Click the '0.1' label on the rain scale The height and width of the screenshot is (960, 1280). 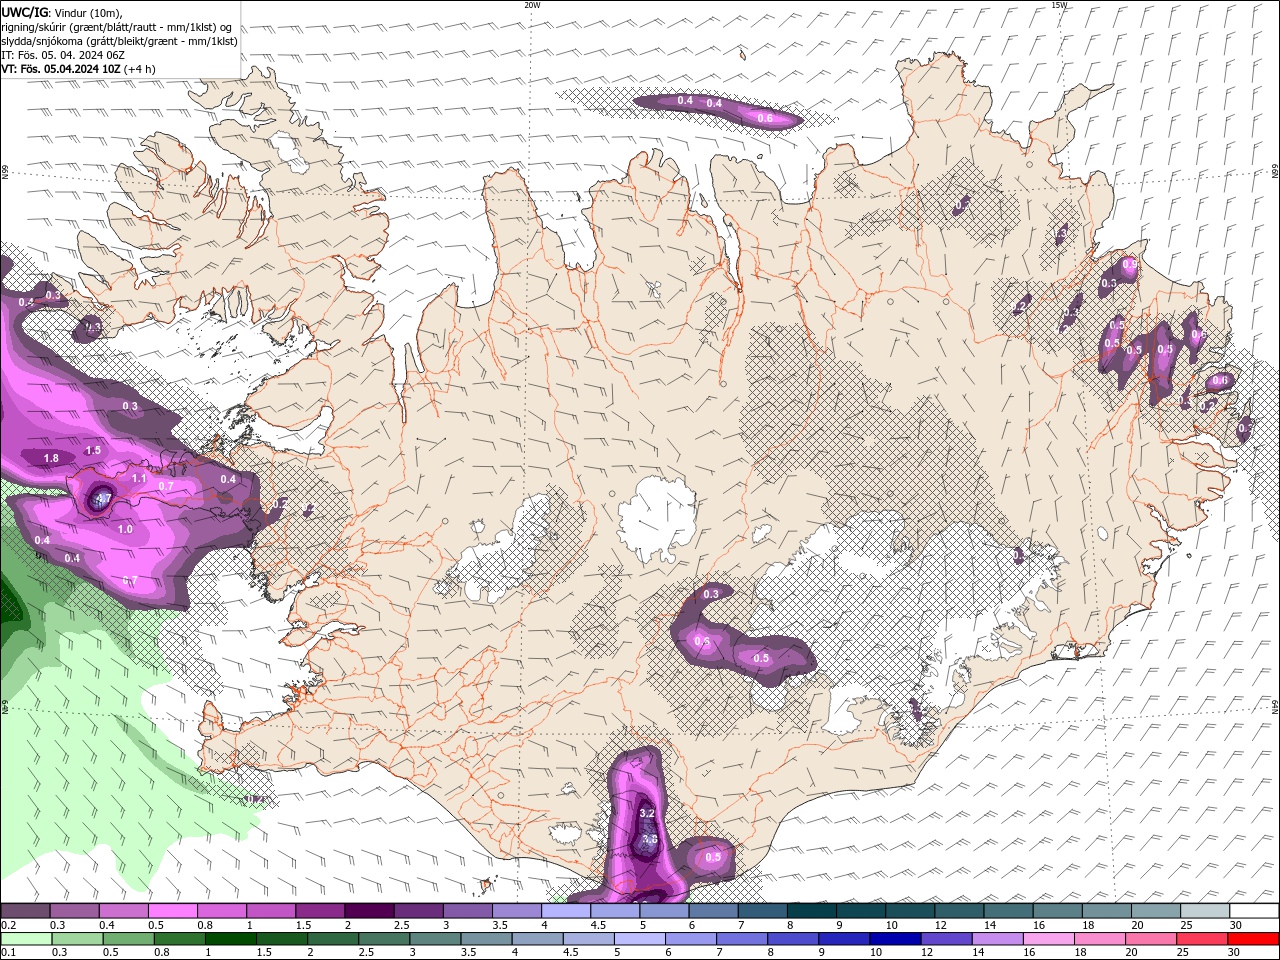(8, 953)
